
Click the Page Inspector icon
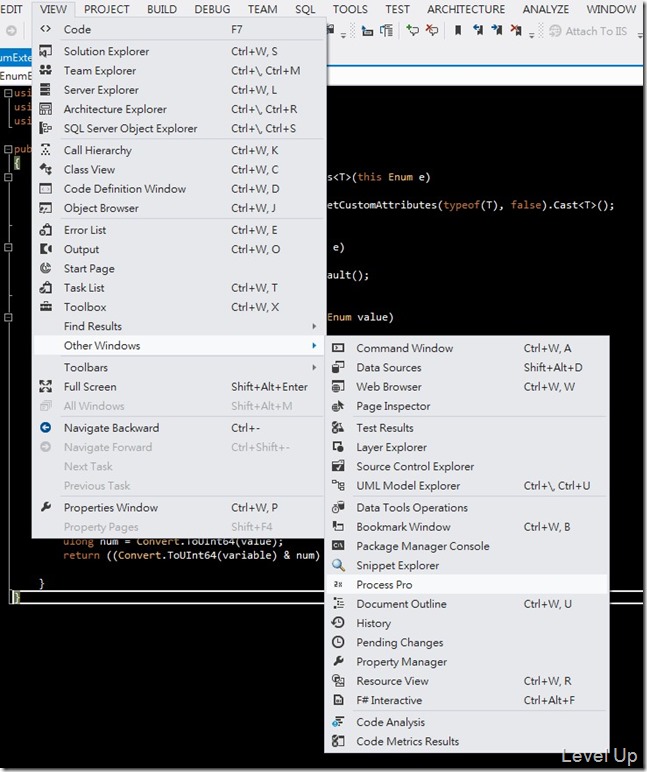[x=338, y=406]
